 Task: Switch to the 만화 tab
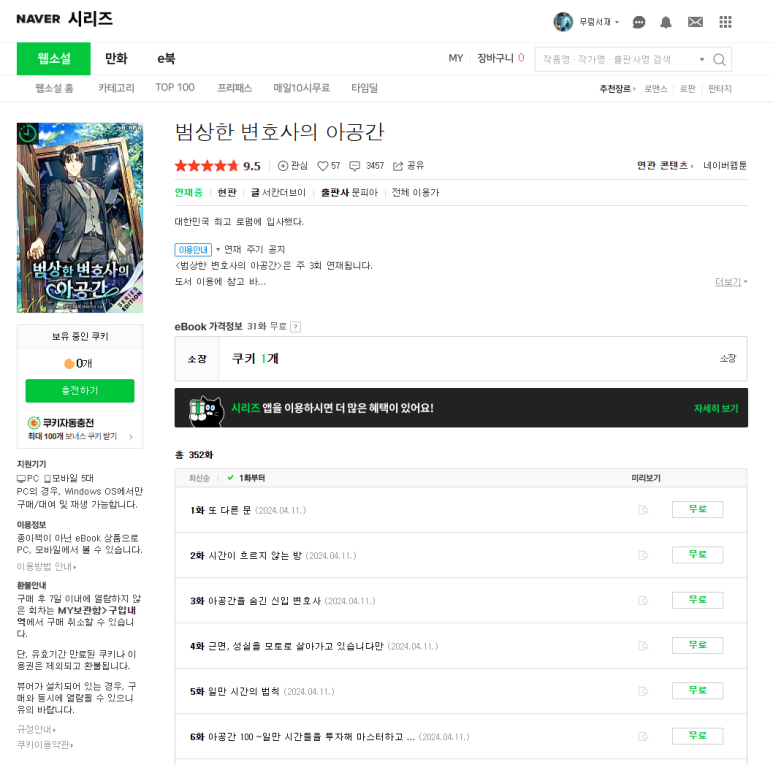point(116,59)
